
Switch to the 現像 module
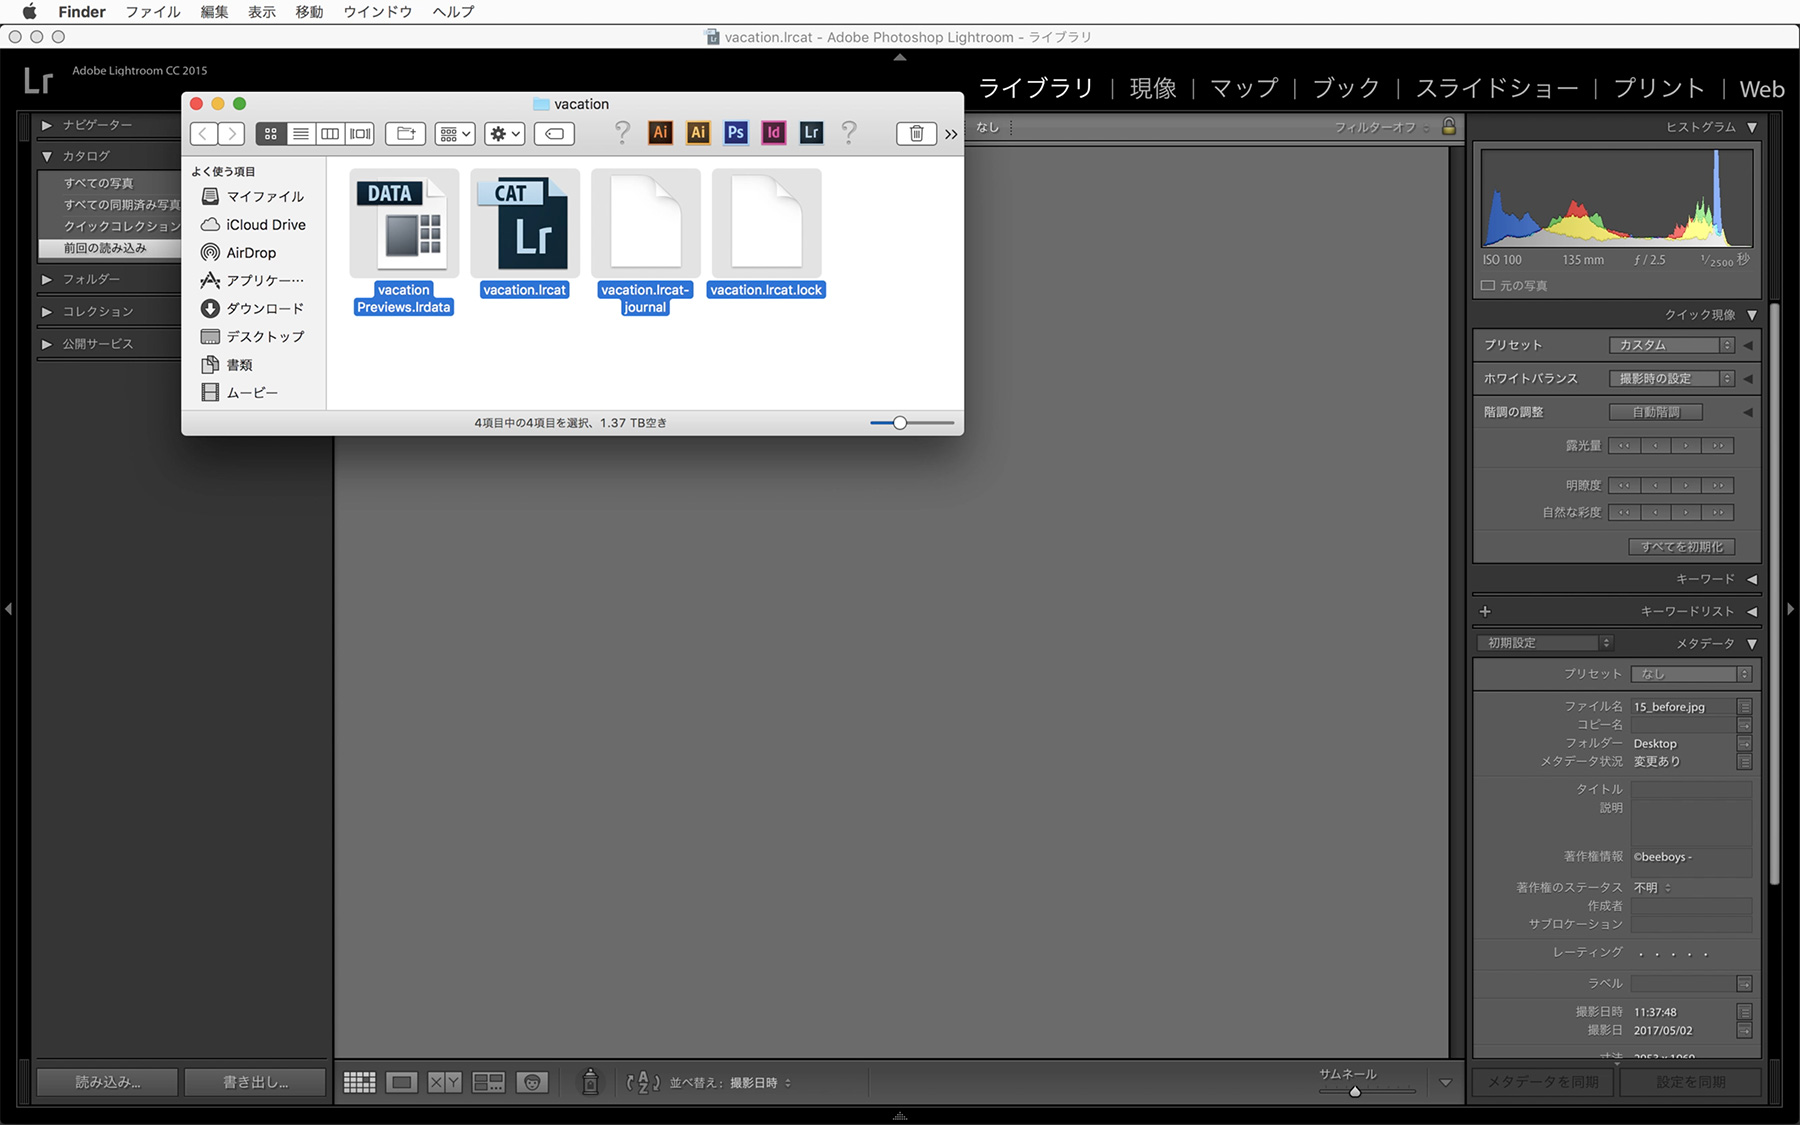(x=1153, y=88)
